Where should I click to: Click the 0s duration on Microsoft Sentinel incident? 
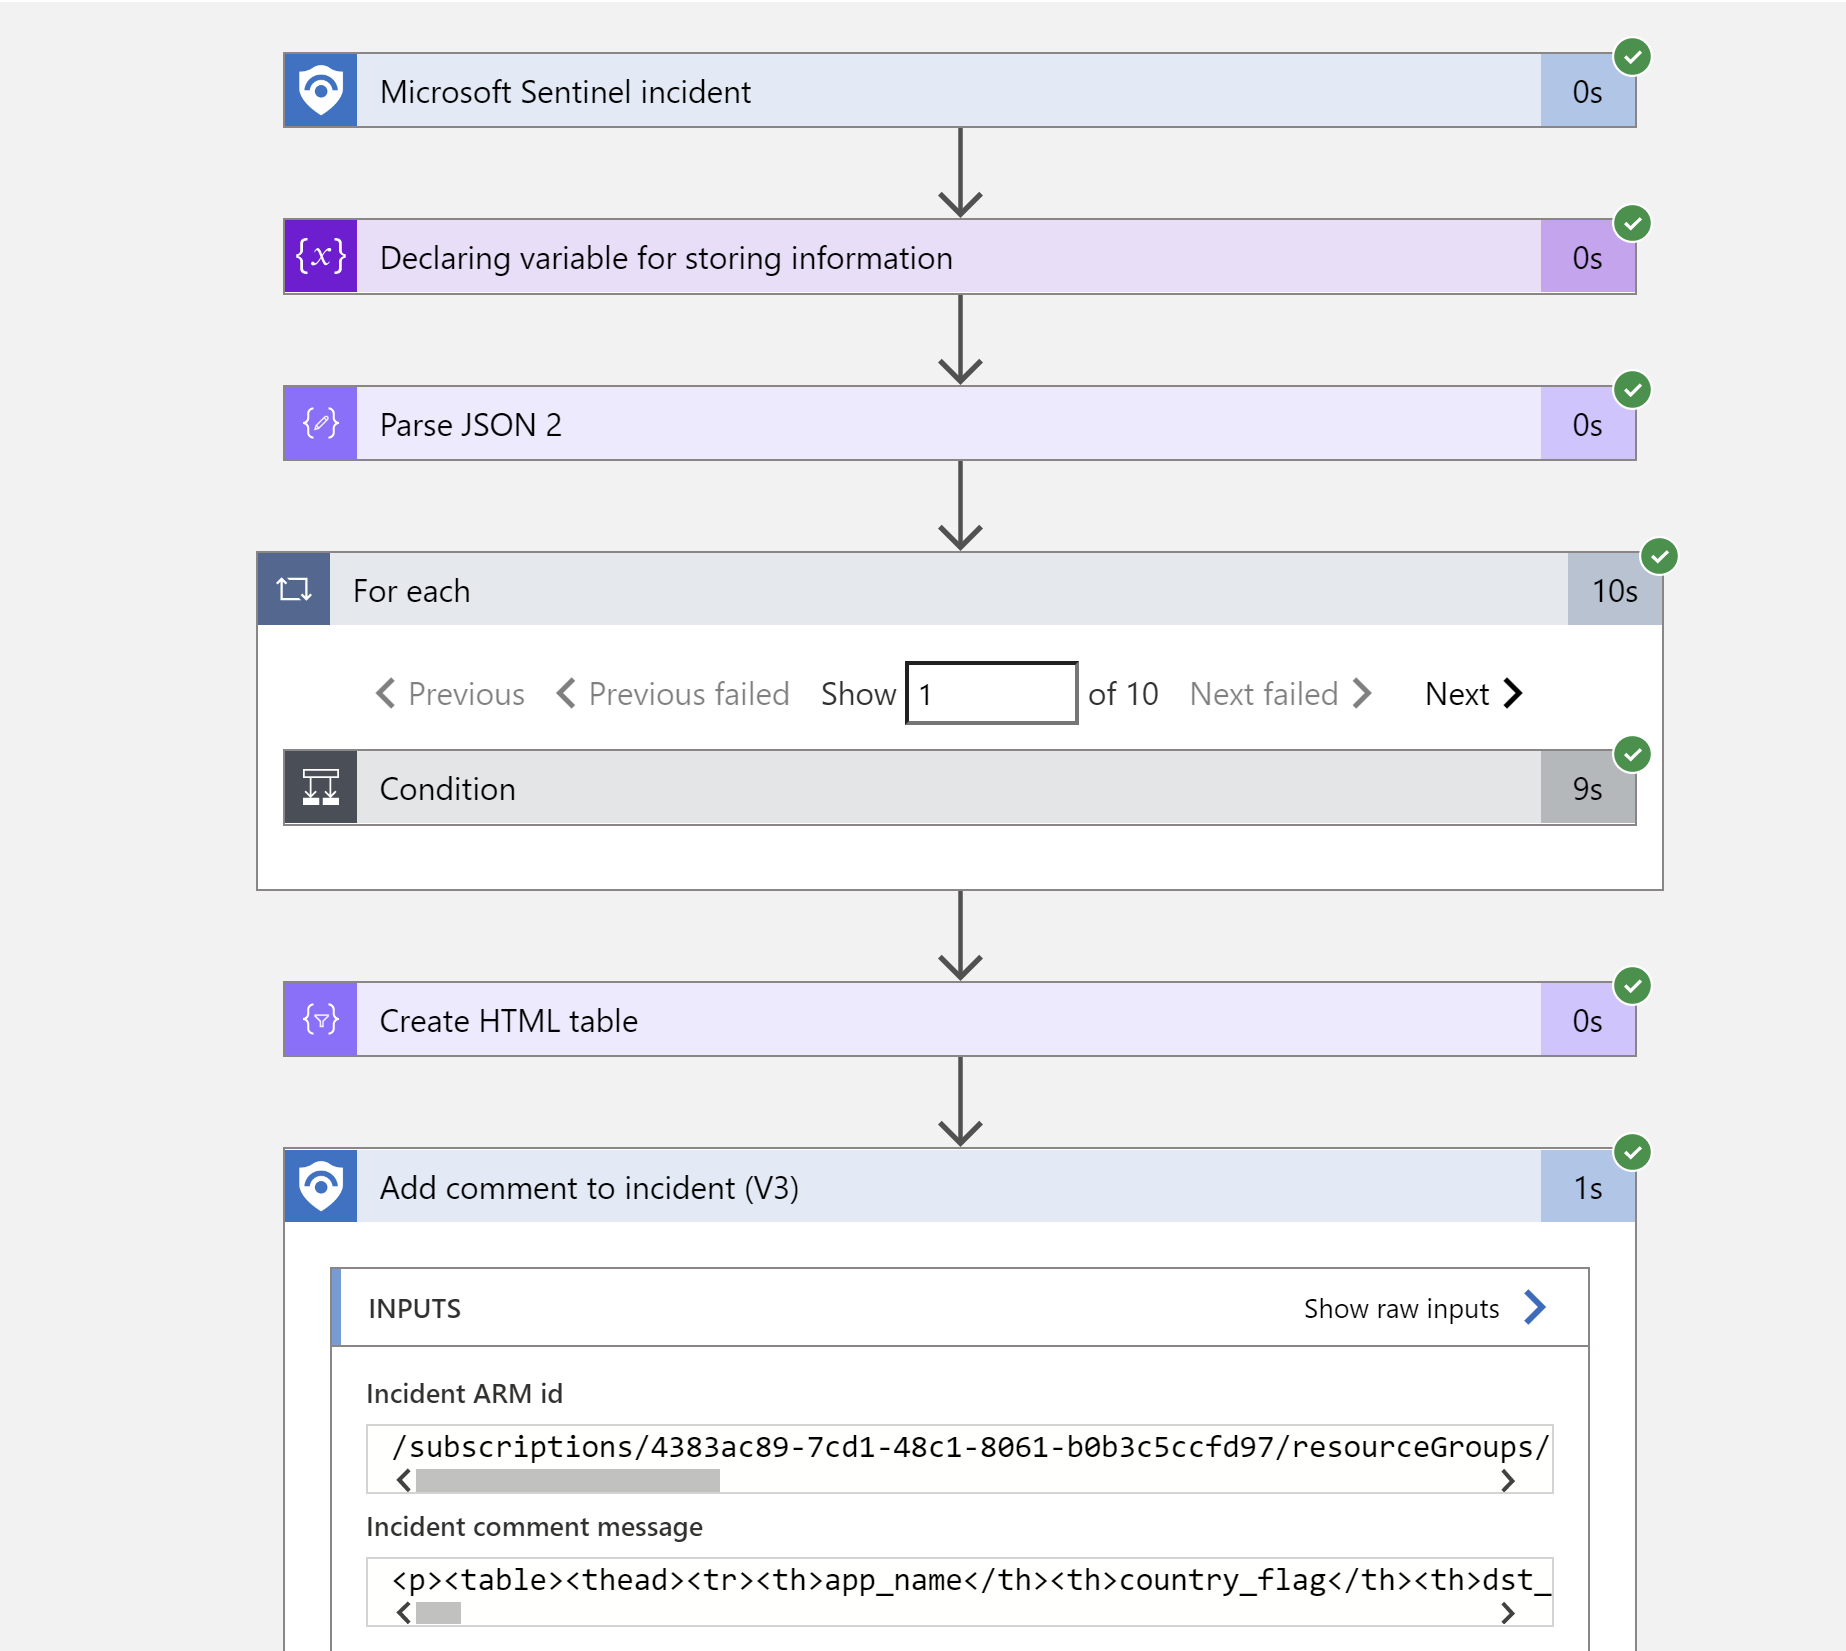[x=1588, y=91]
